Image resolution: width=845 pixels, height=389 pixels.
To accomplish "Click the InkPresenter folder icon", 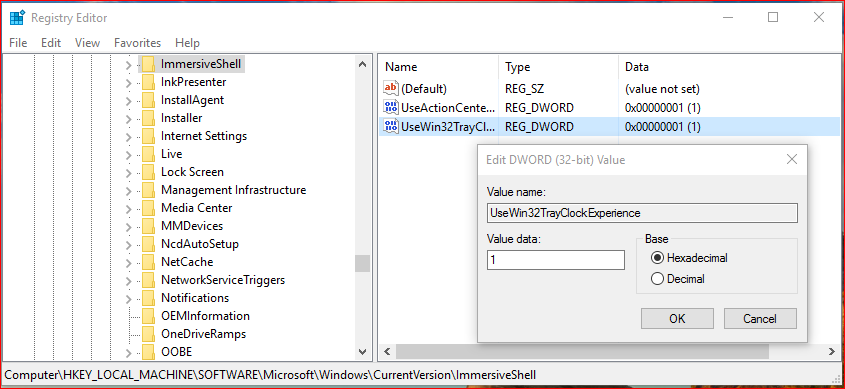I will (x=148, y=82).
